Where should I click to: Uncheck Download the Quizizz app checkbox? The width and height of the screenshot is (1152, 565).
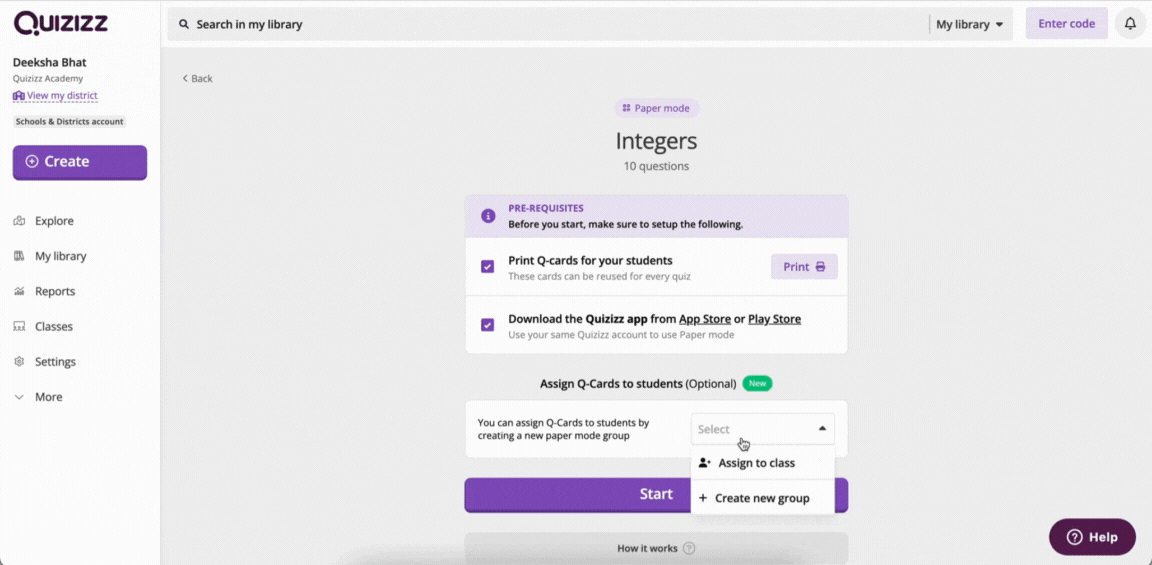(x=487, y=325)
